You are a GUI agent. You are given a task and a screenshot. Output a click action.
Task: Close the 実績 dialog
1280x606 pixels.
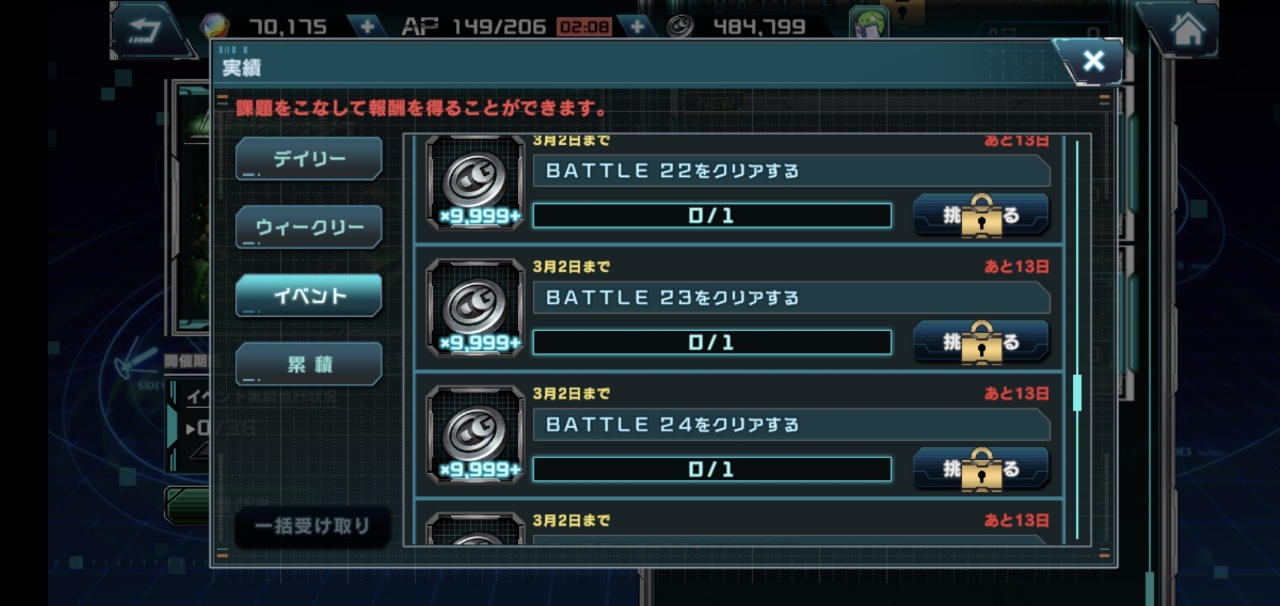pyautogui.click(x=1093, y=61)
